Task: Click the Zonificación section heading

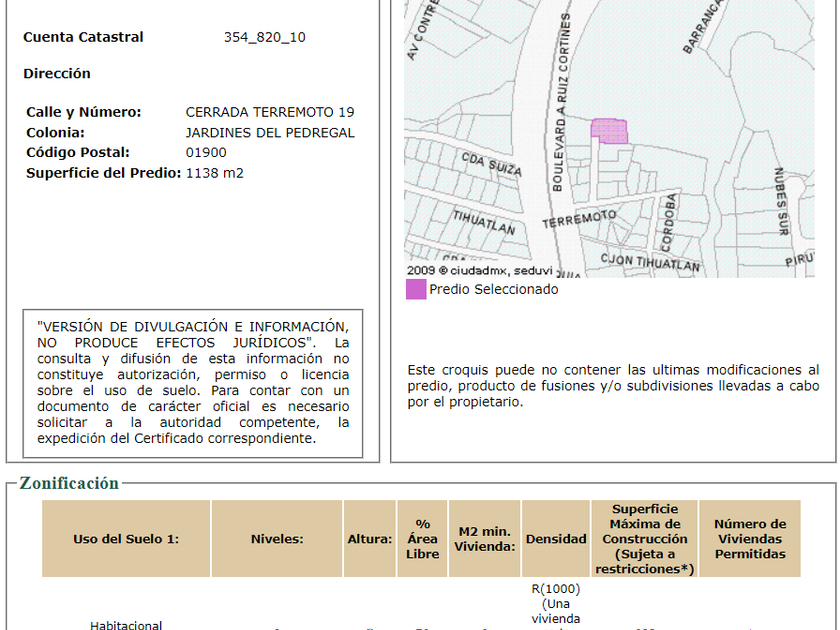Action: (69, 483)
